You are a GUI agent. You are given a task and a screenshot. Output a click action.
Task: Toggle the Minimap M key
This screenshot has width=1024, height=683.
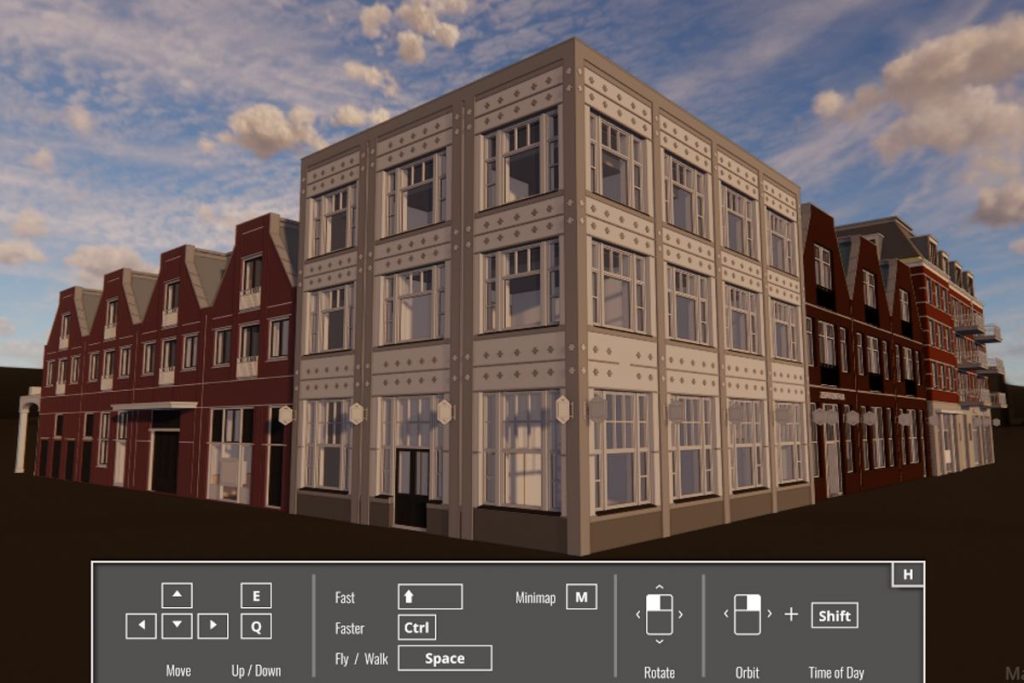pyautogui.click(x=581, y=597)
